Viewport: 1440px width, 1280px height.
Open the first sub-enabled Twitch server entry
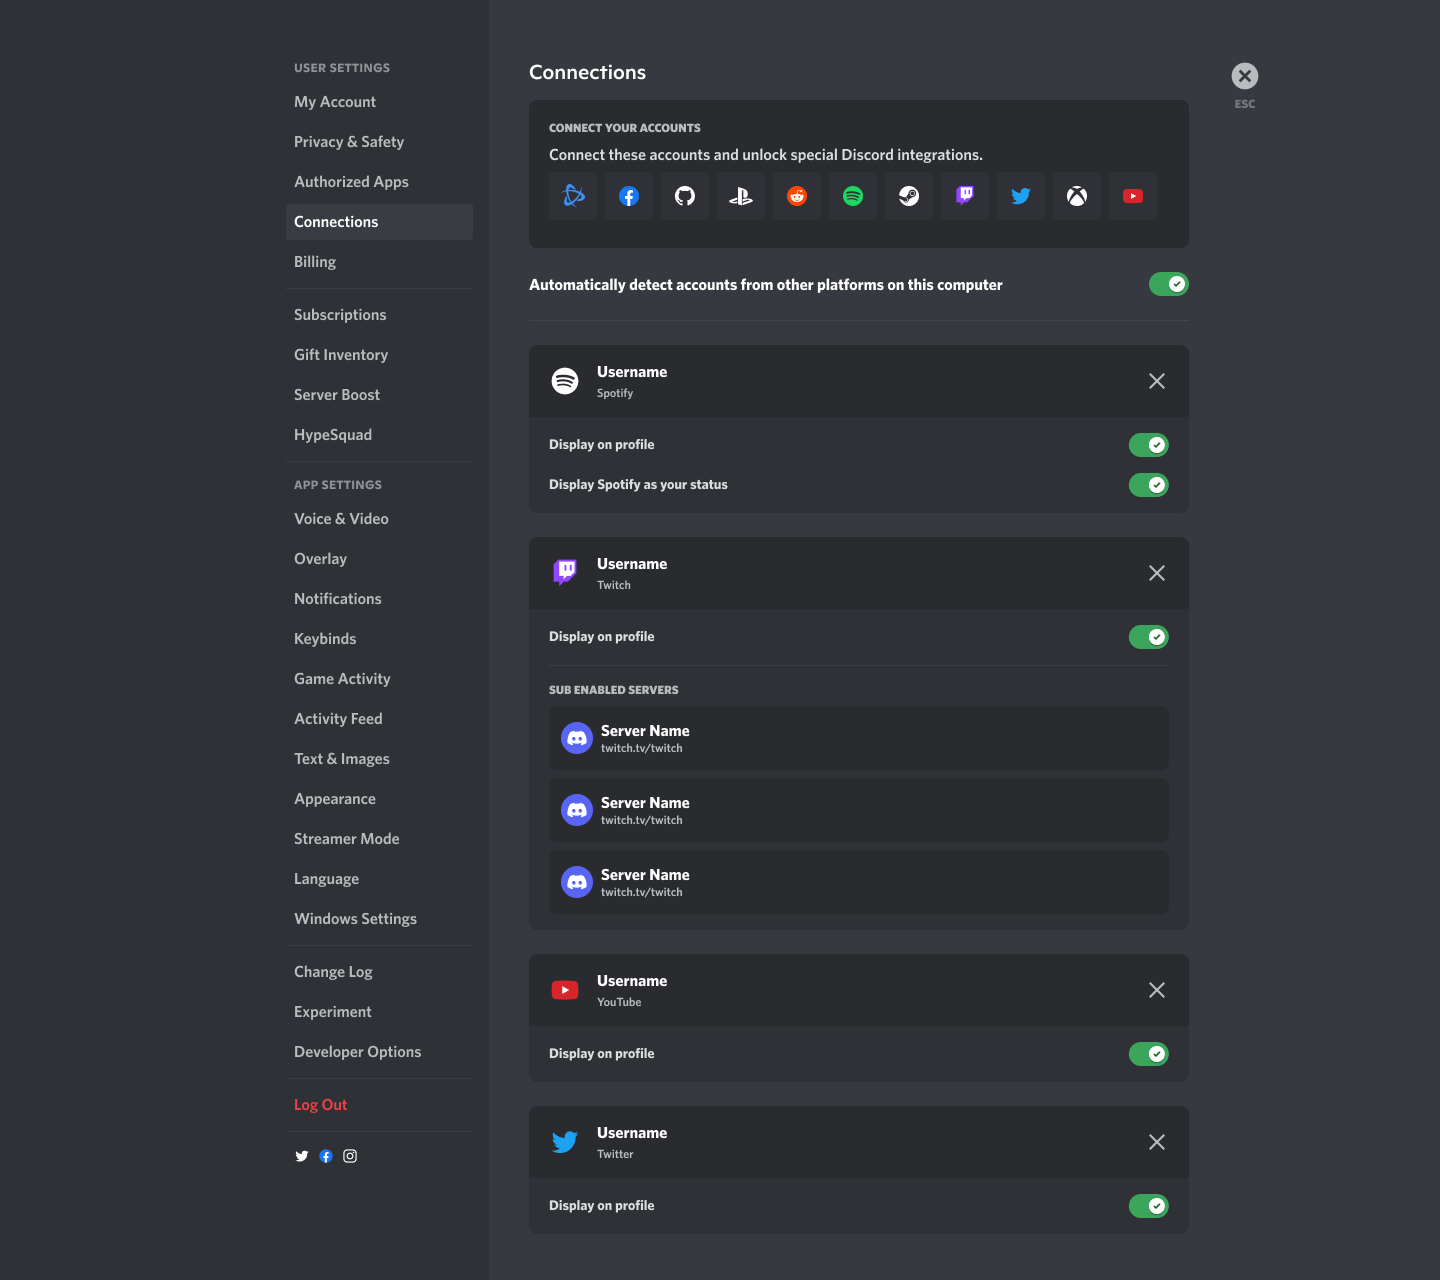coord(858,738)
